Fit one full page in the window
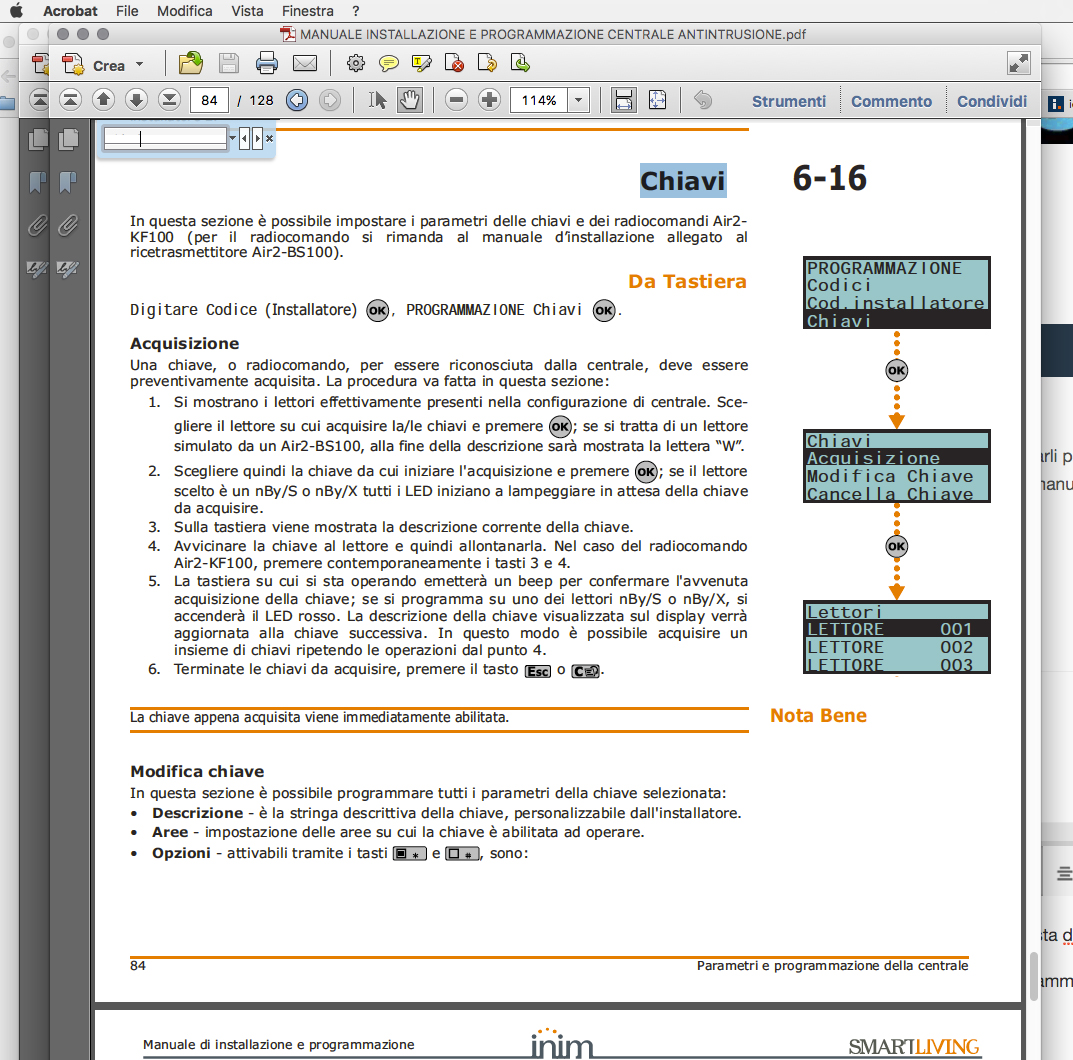The width and height of the screenshot is (1073, 1060). (657, 101)
